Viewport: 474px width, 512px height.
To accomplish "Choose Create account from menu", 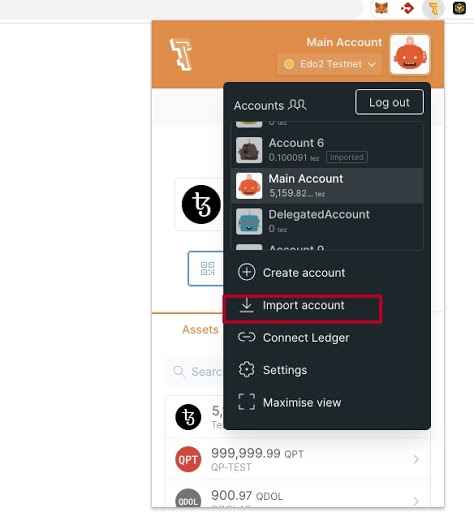I will 292,272.
